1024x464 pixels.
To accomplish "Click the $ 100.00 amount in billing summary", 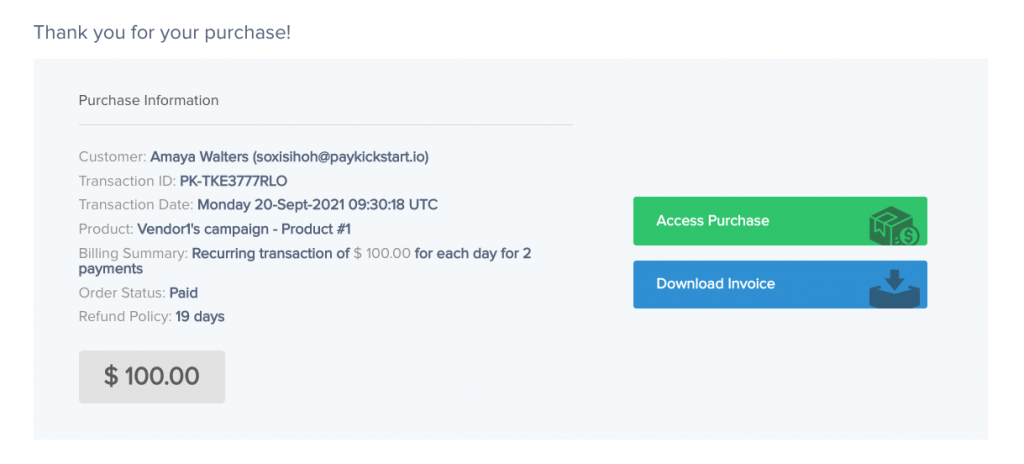I will [x=382, y=253].
